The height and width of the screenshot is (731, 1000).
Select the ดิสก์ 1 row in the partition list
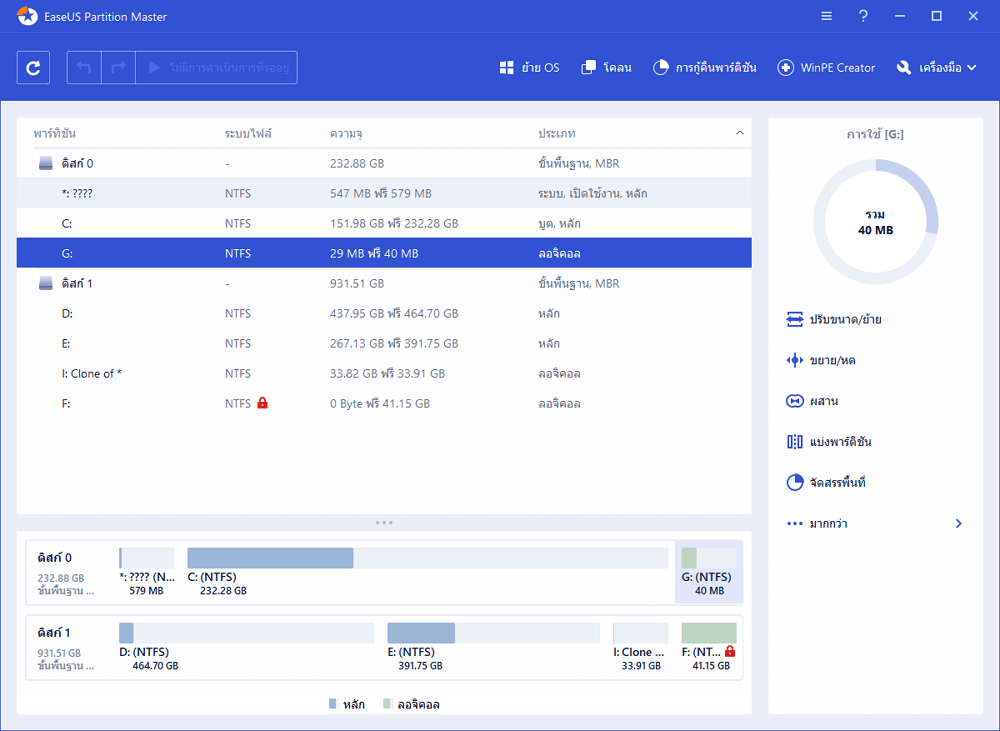click(384, 283)
